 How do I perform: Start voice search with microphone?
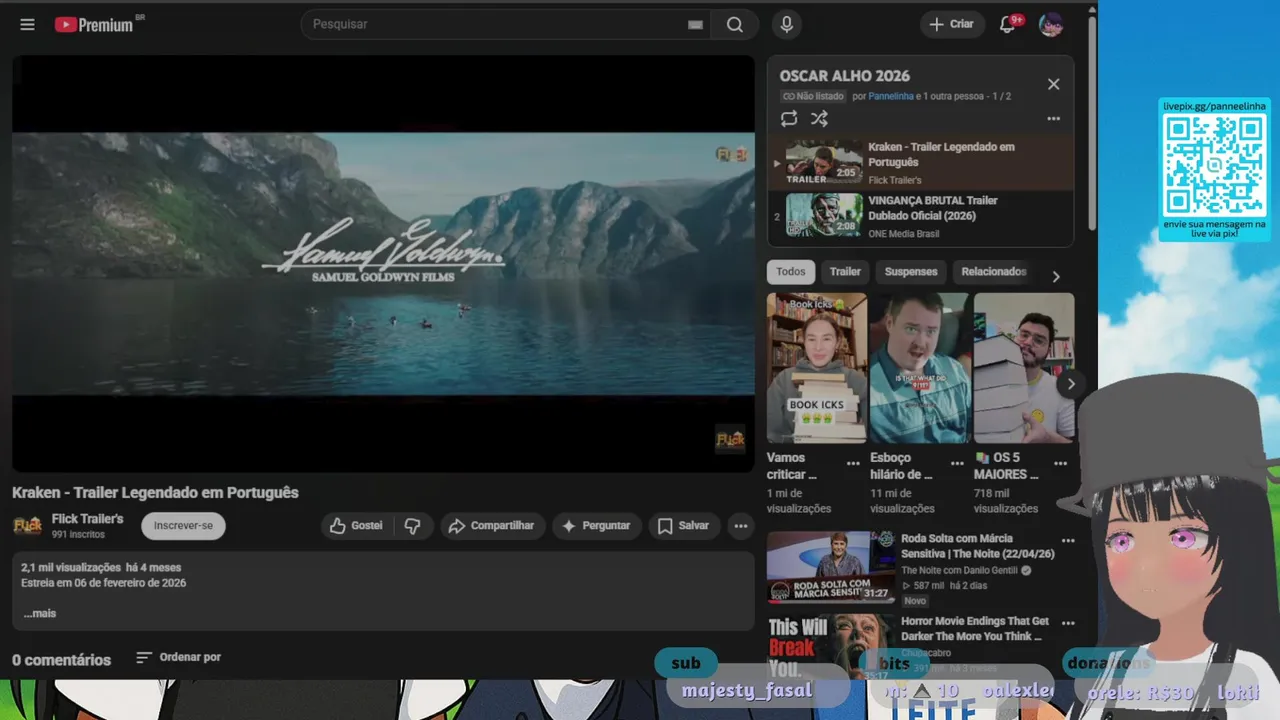coord(787,25)
